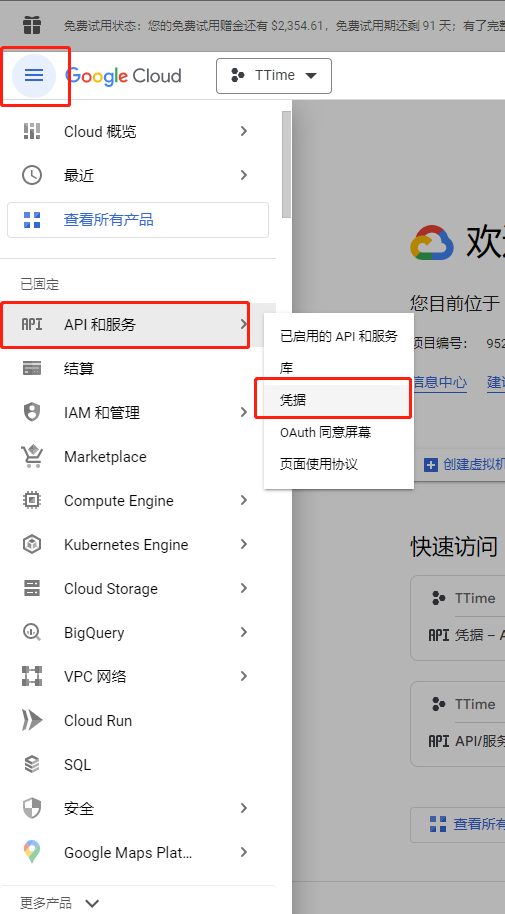
Task: Open the hamburger navigation menu
Action: [x=34, y=75]
